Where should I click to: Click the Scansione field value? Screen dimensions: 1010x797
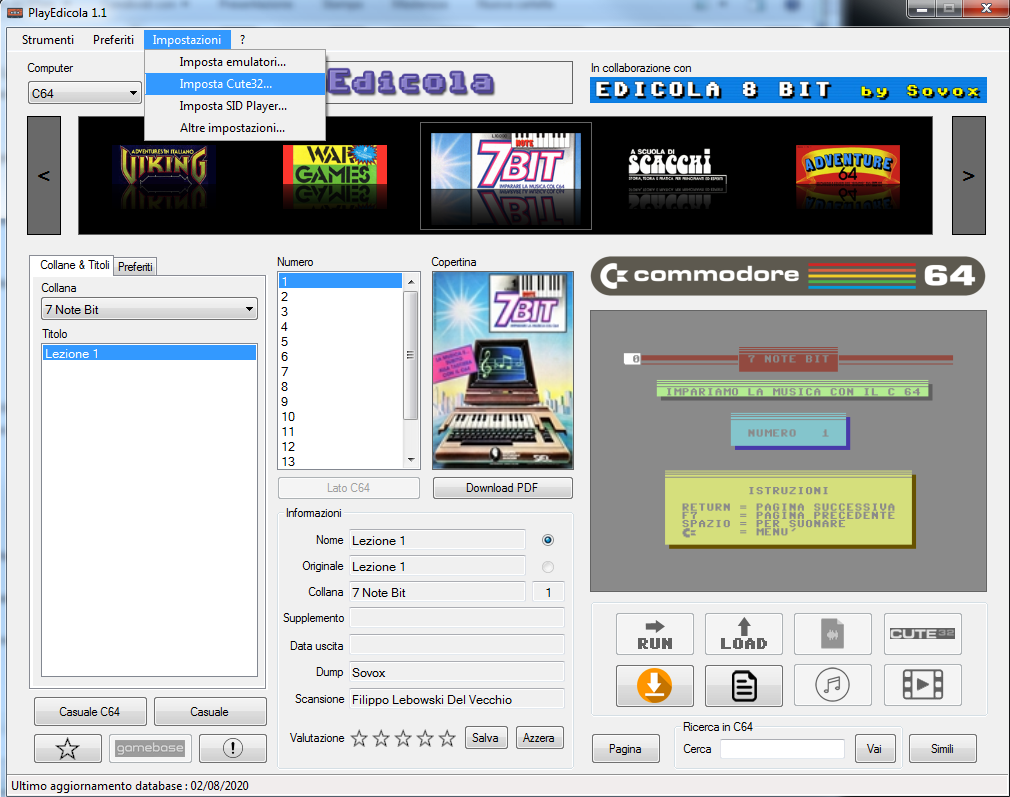457,700
